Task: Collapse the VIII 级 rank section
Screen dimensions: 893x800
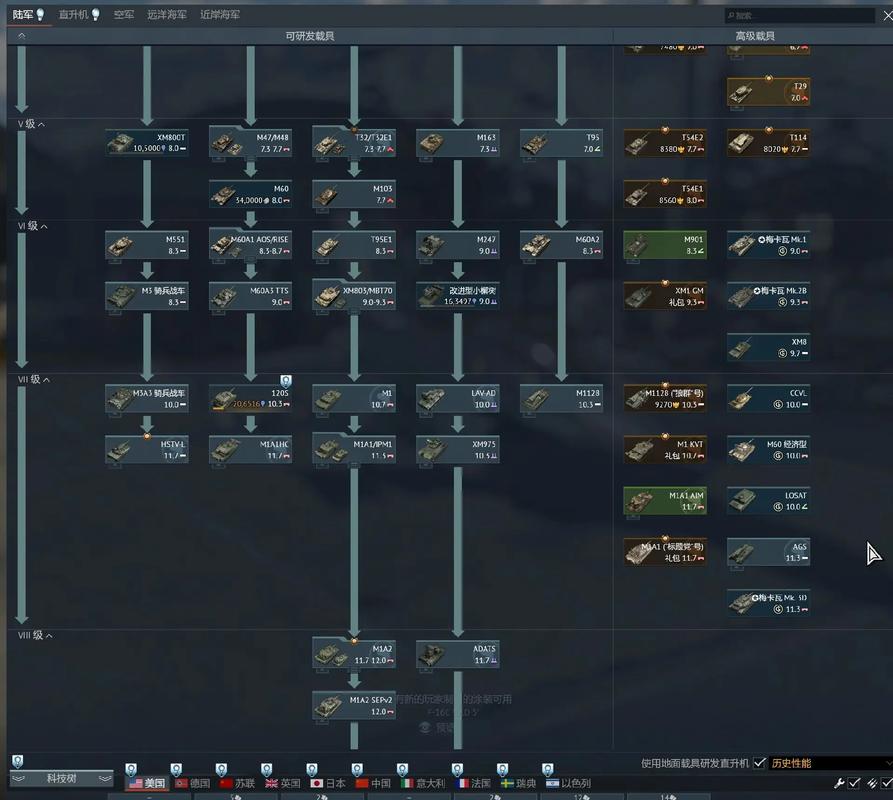Action: (35, 635)
